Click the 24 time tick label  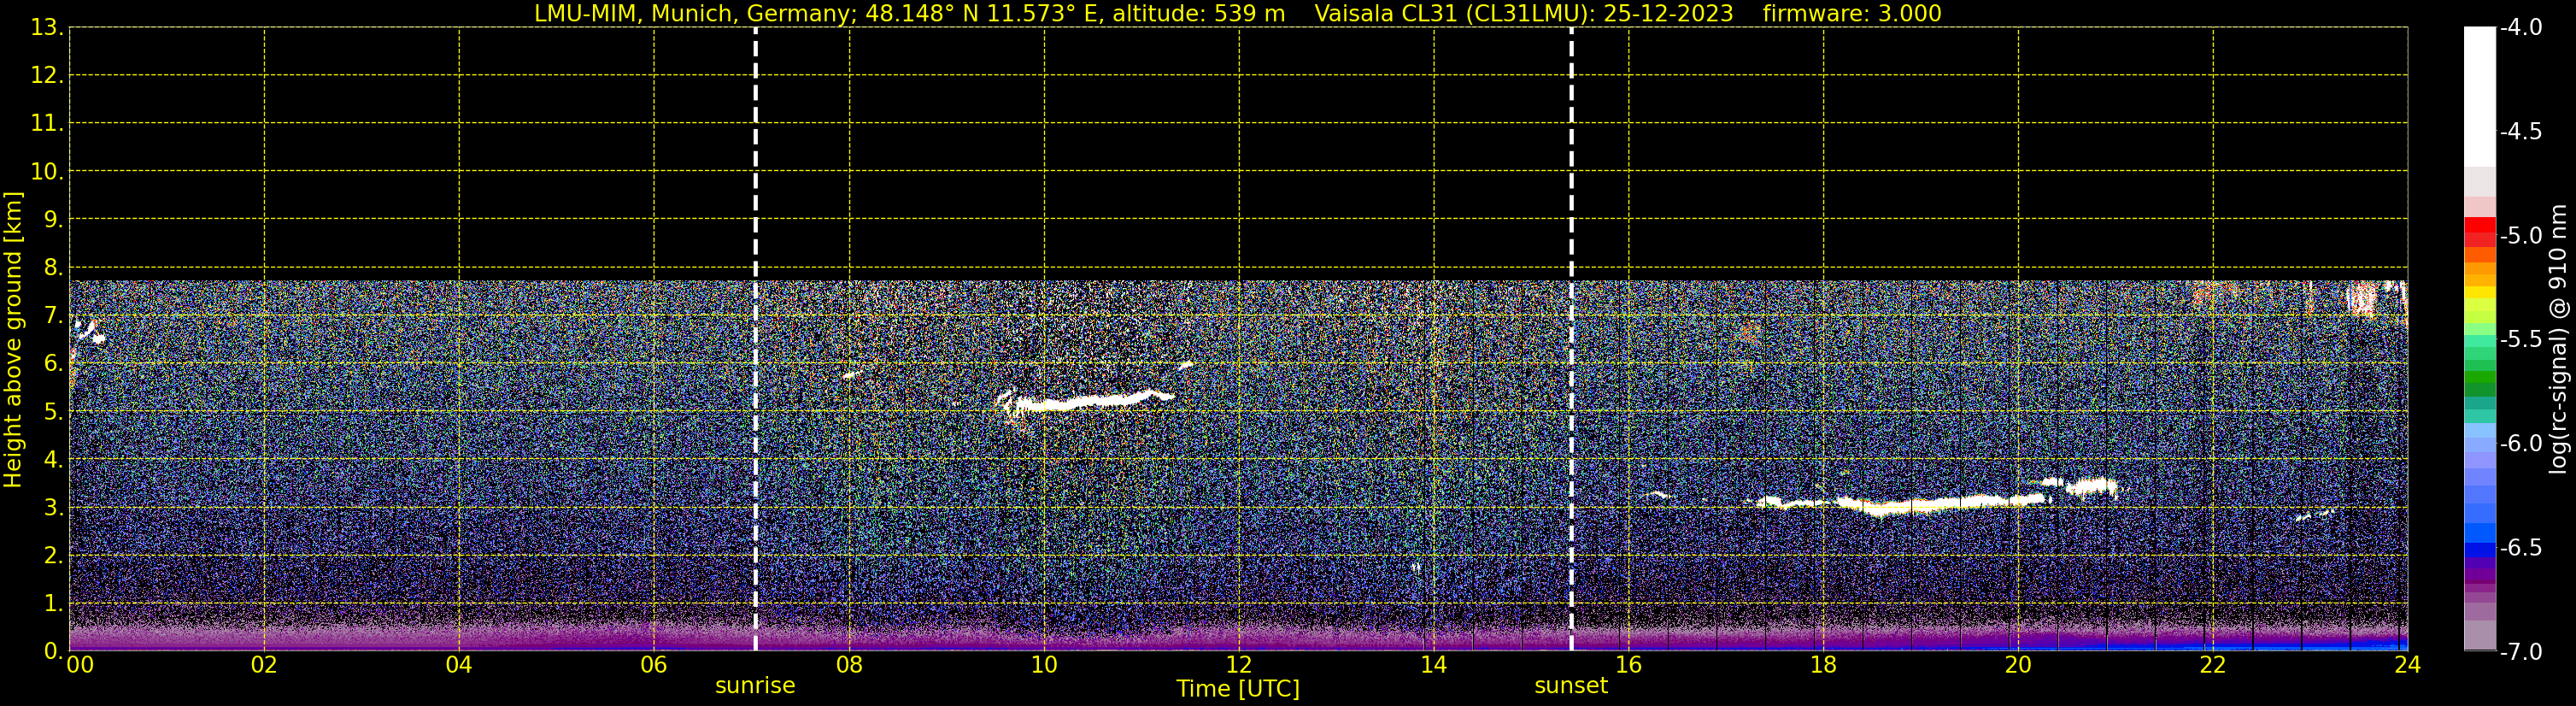2408,665
